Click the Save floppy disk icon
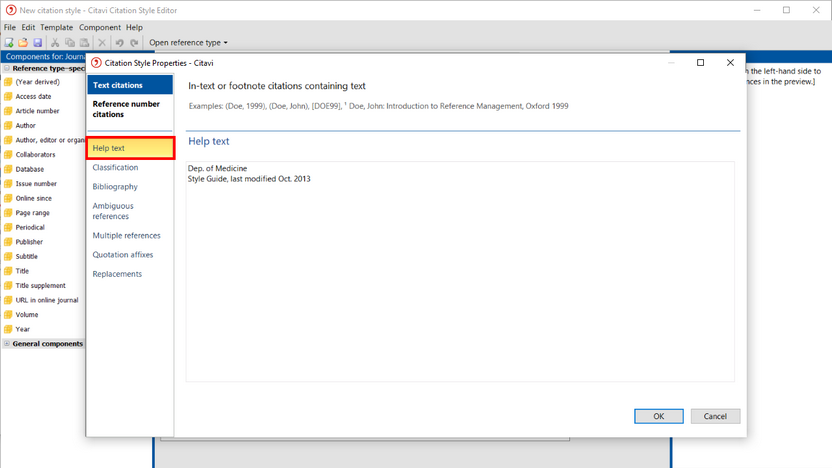The image size is (832, 468). [x=38, y=42]
